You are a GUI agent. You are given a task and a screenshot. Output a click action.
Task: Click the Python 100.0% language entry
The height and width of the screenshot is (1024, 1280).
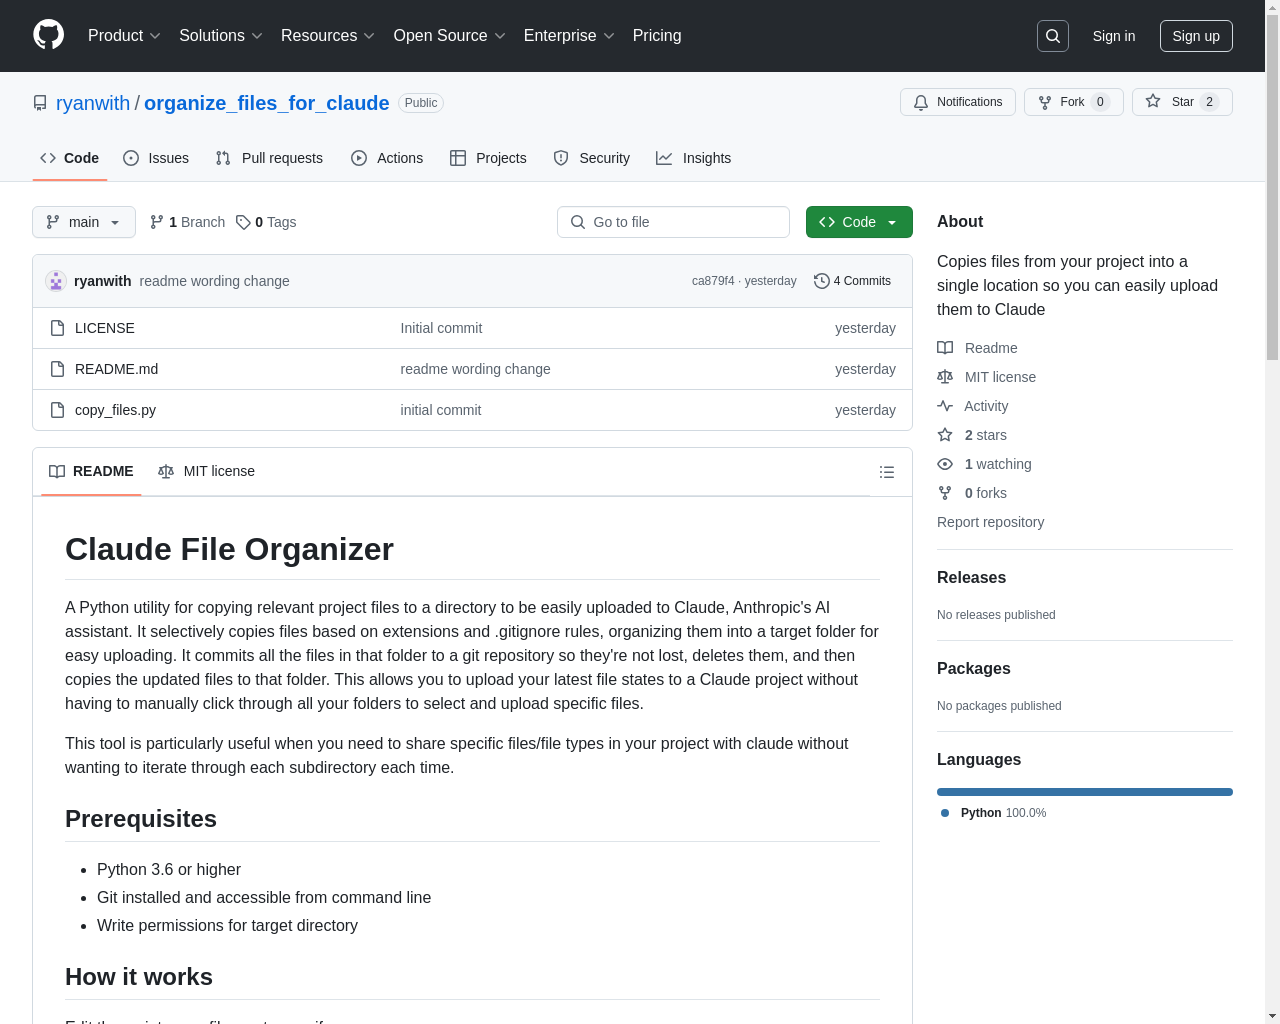994,813
